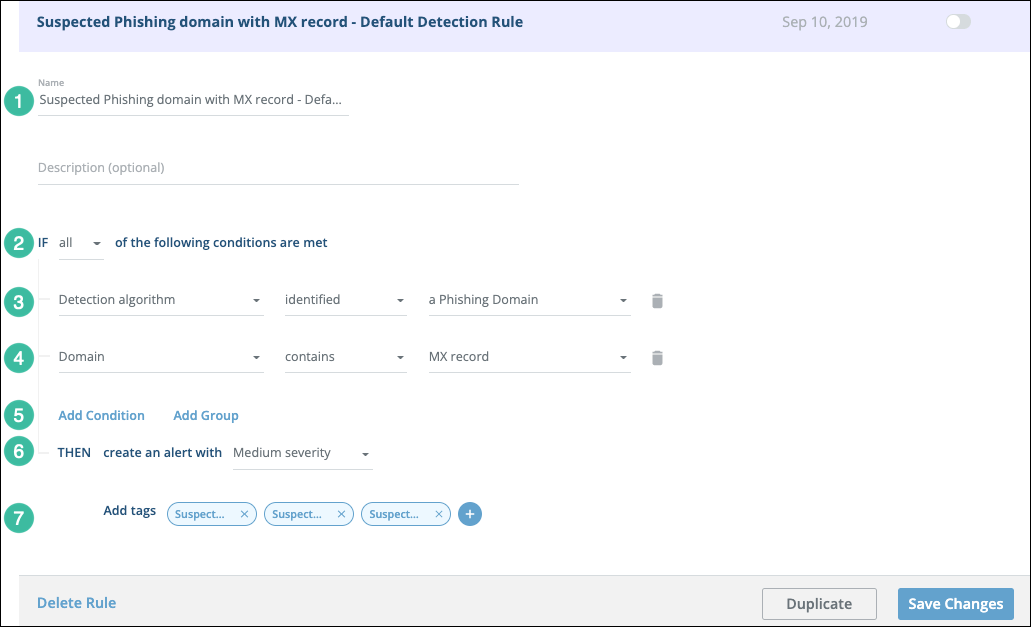Click the Add Condition link

101,415
